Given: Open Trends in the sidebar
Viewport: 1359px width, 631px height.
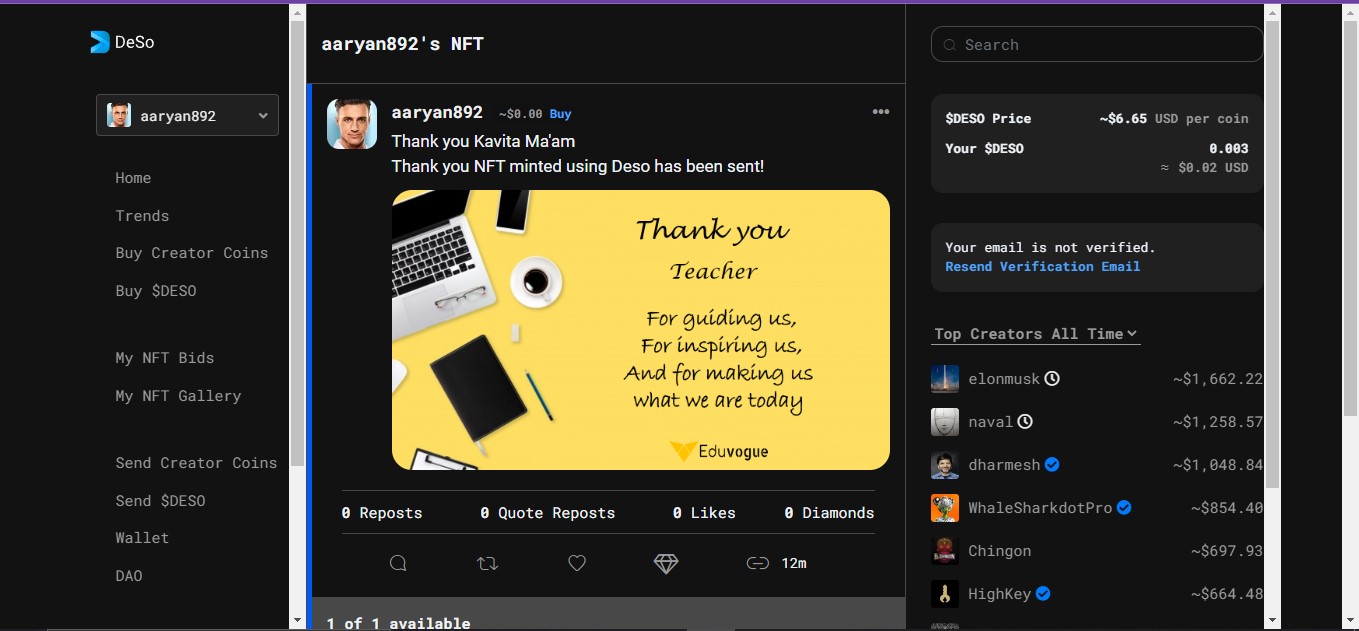Looking at the screenshot, I should (142, 216).
